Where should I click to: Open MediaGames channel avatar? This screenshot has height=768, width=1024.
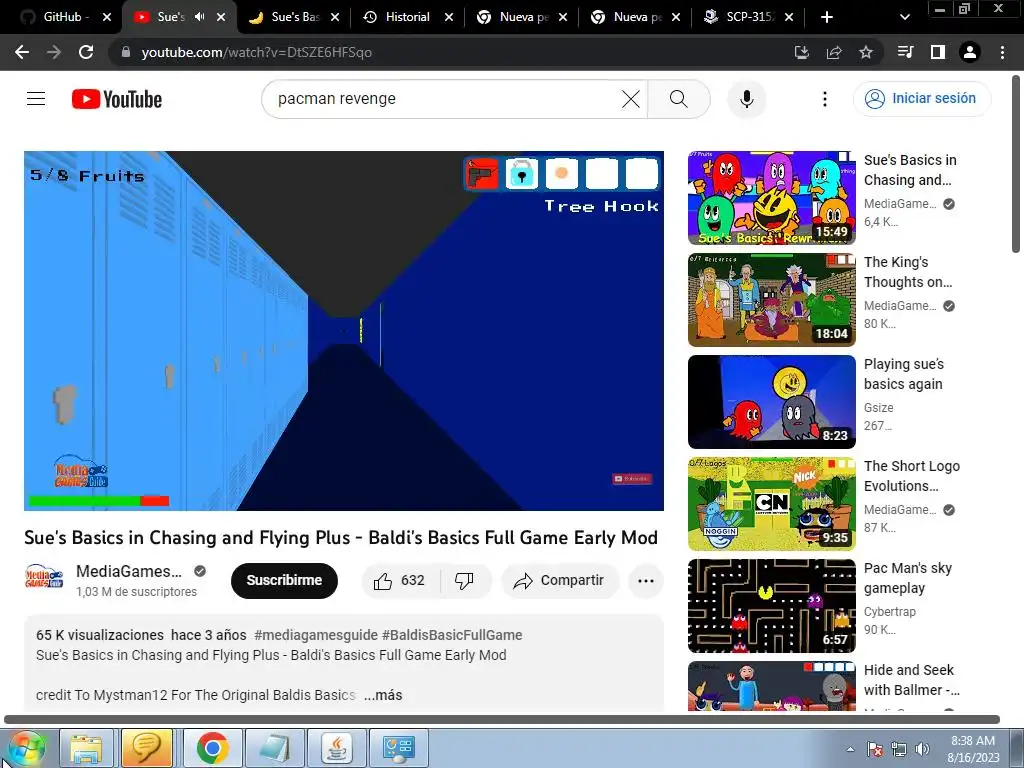pos(44,577)
